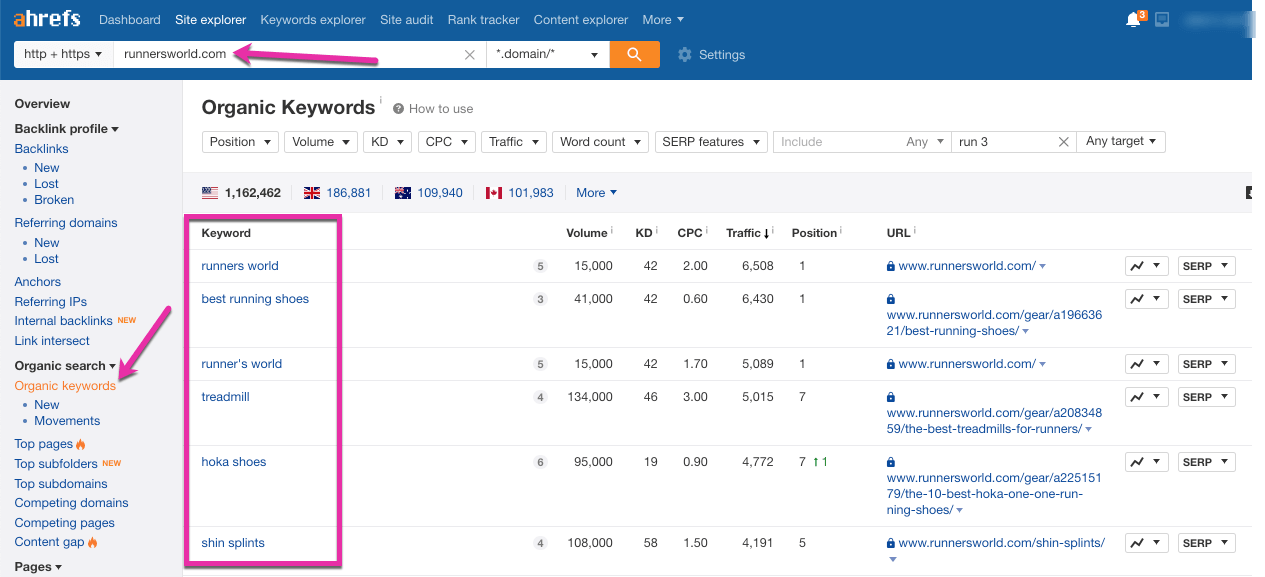Open the Traffic filter dropdown
Viewport: 1265px width, 577px height.
point(514,142)
